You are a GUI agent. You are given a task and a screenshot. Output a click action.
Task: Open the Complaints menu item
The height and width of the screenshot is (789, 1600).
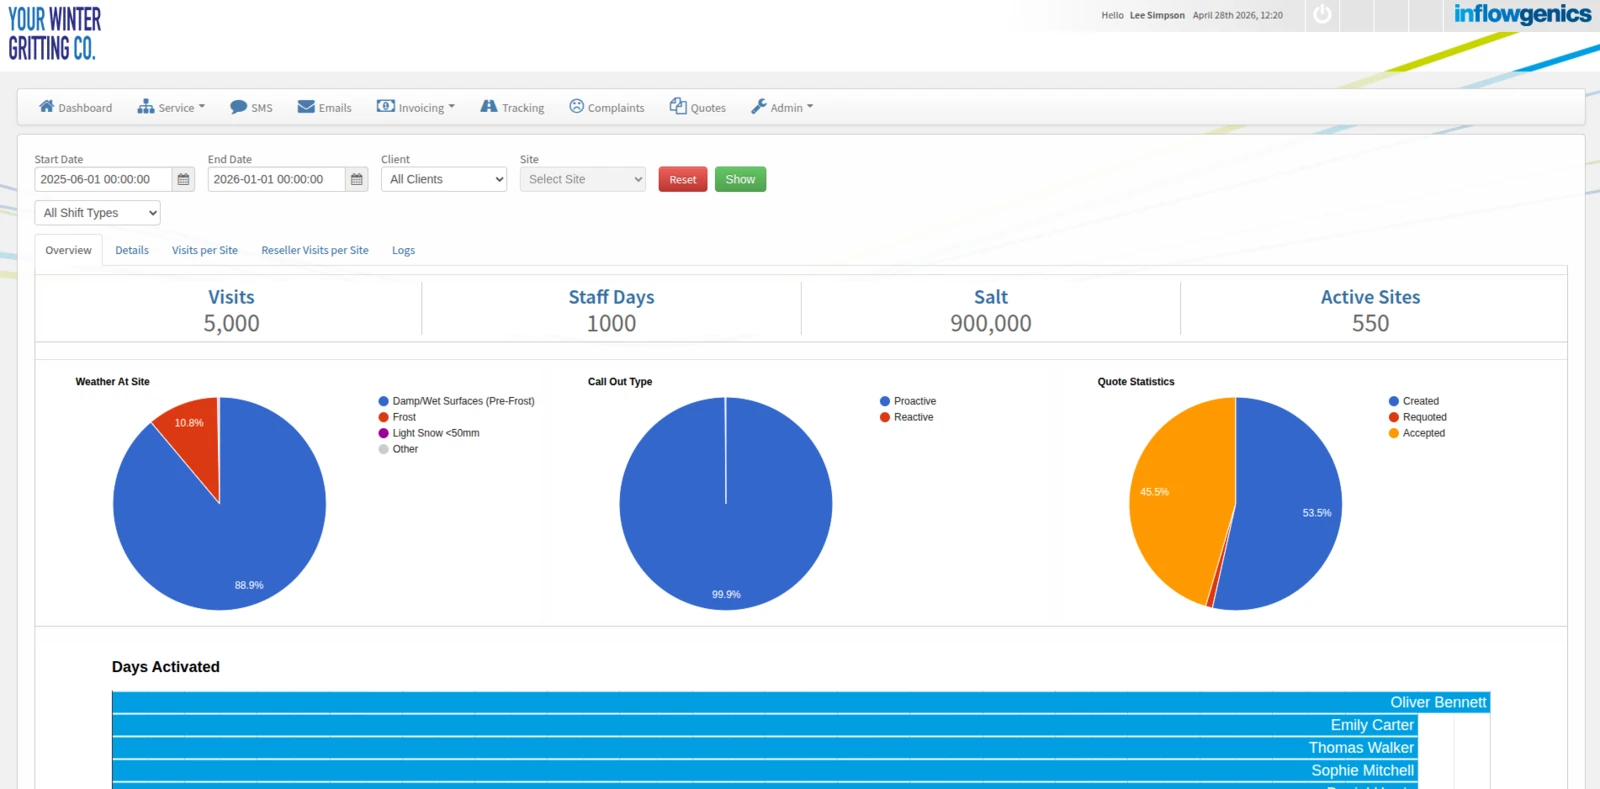point(607,107)
